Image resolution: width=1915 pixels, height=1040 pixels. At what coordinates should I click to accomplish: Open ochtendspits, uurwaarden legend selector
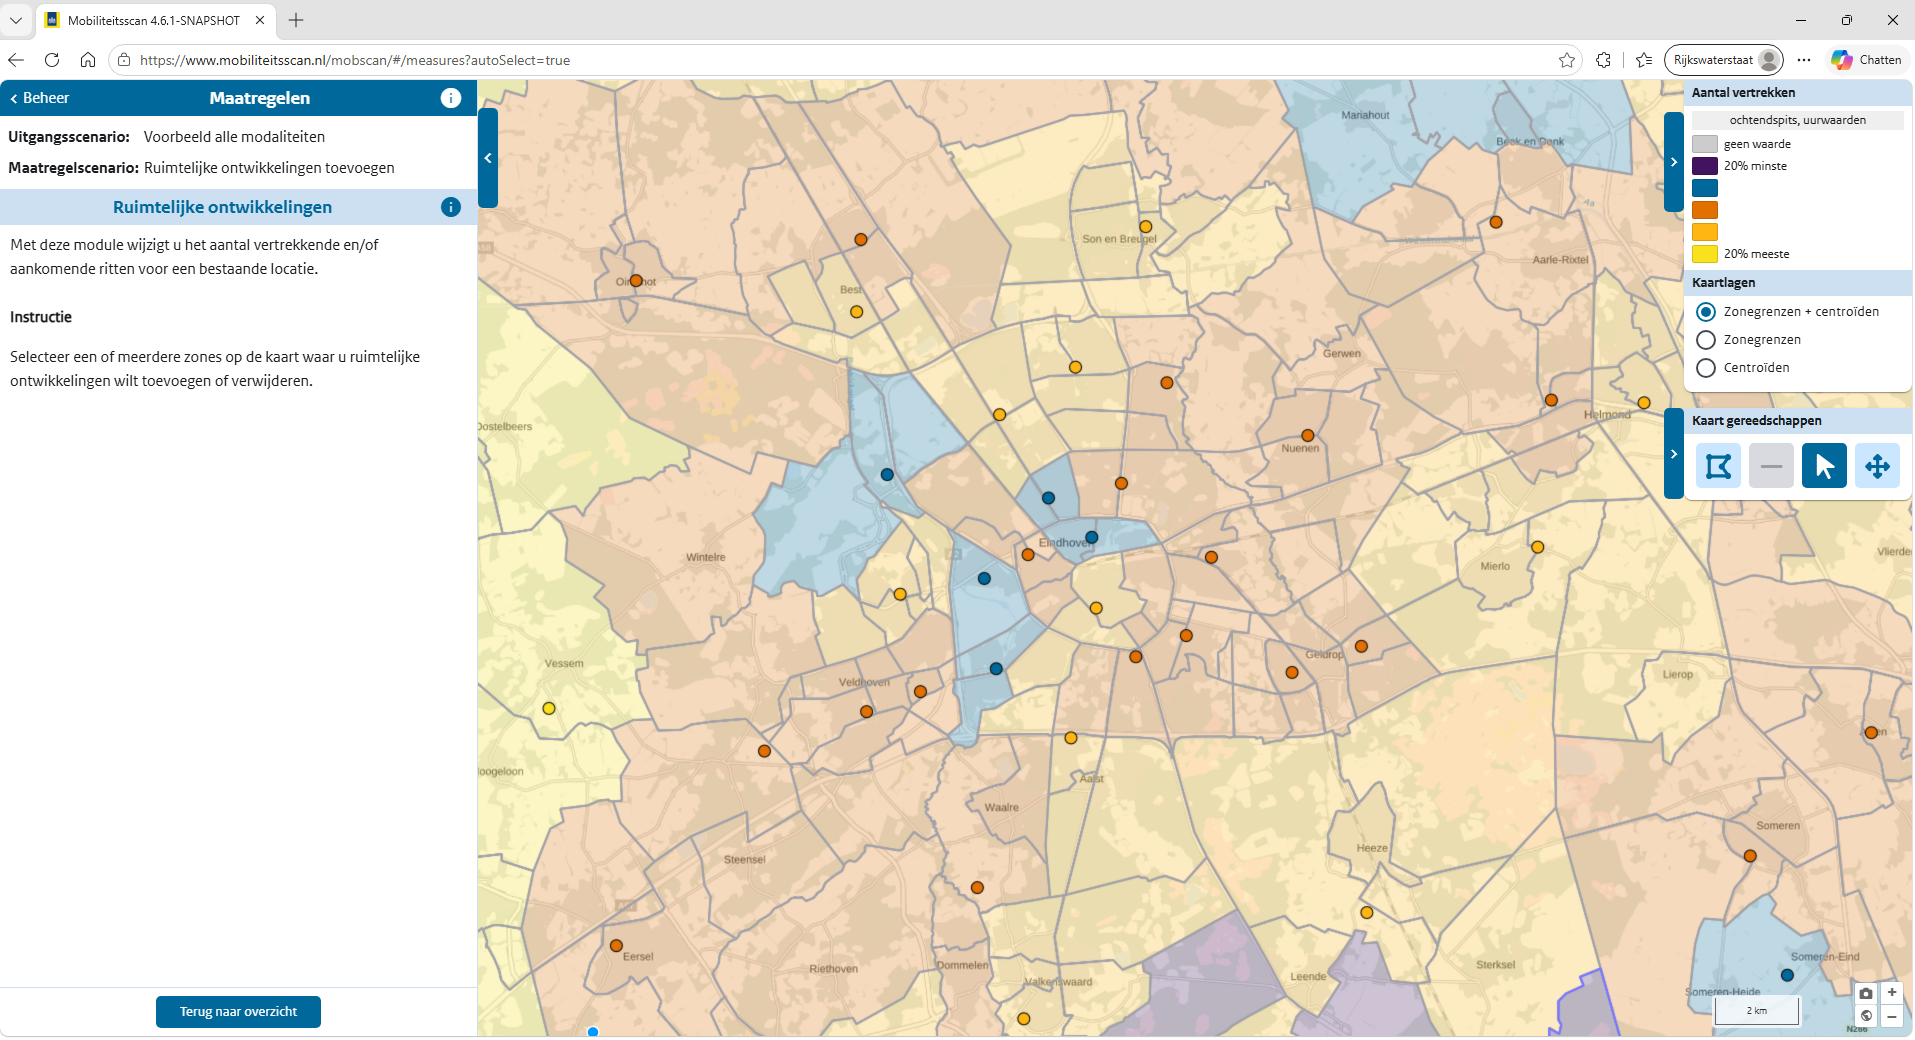coord(1797,120)
